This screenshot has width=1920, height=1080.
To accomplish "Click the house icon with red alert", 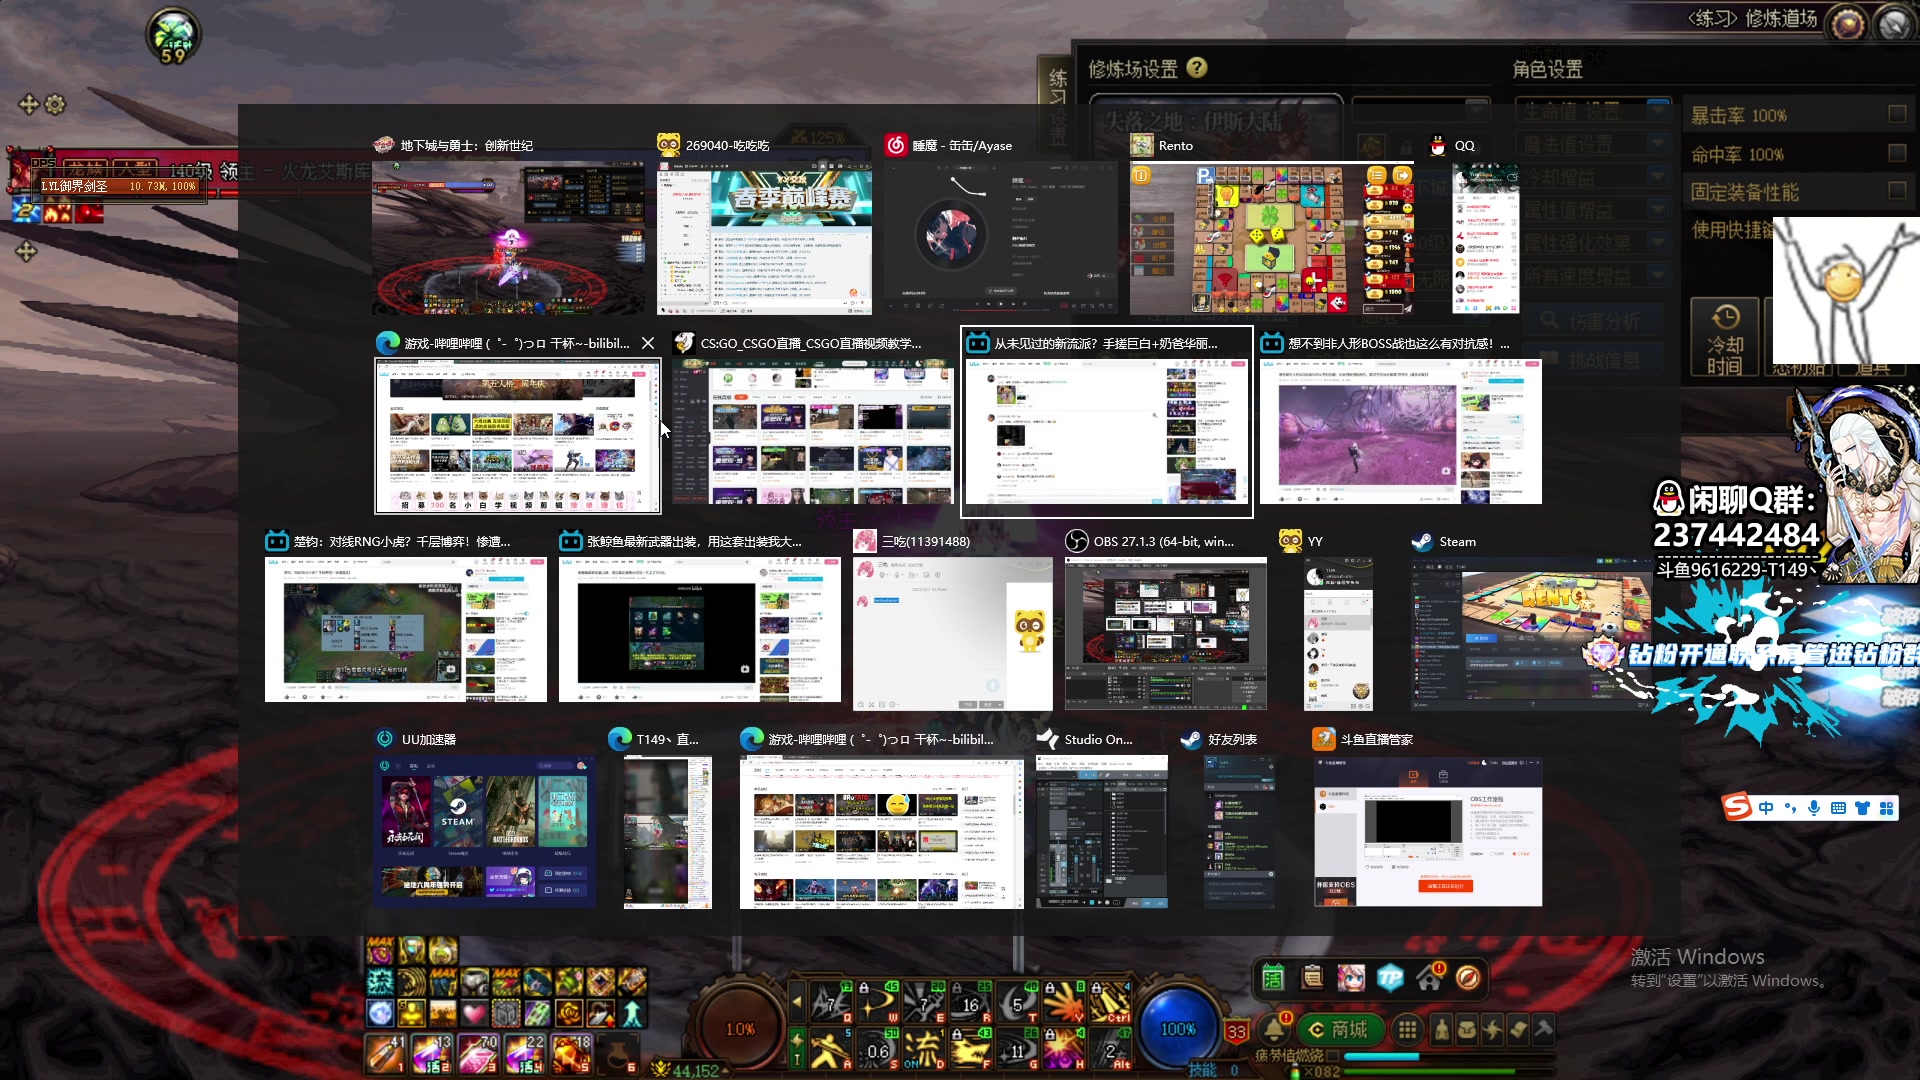I will 1429,977.
